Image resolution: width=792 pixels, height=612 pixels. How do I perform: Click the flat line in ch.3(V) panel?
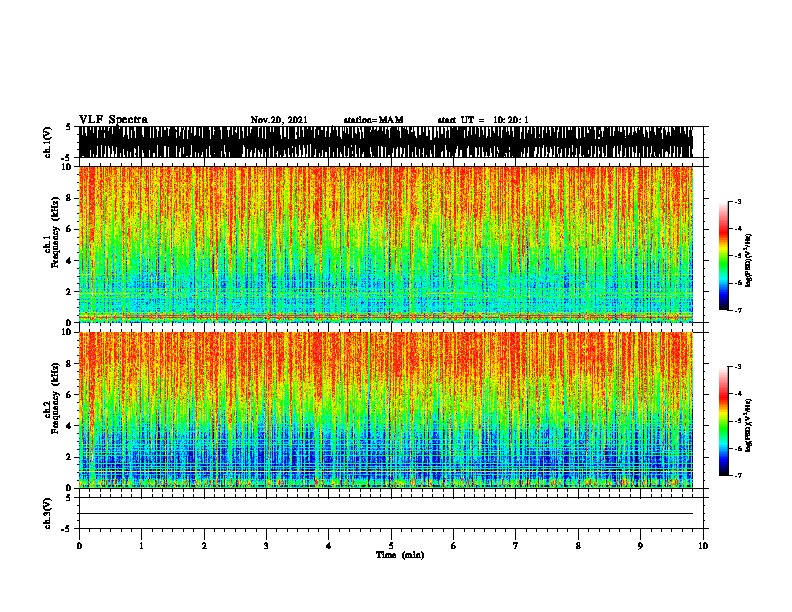pyautogui.click(x=386, y=514)
